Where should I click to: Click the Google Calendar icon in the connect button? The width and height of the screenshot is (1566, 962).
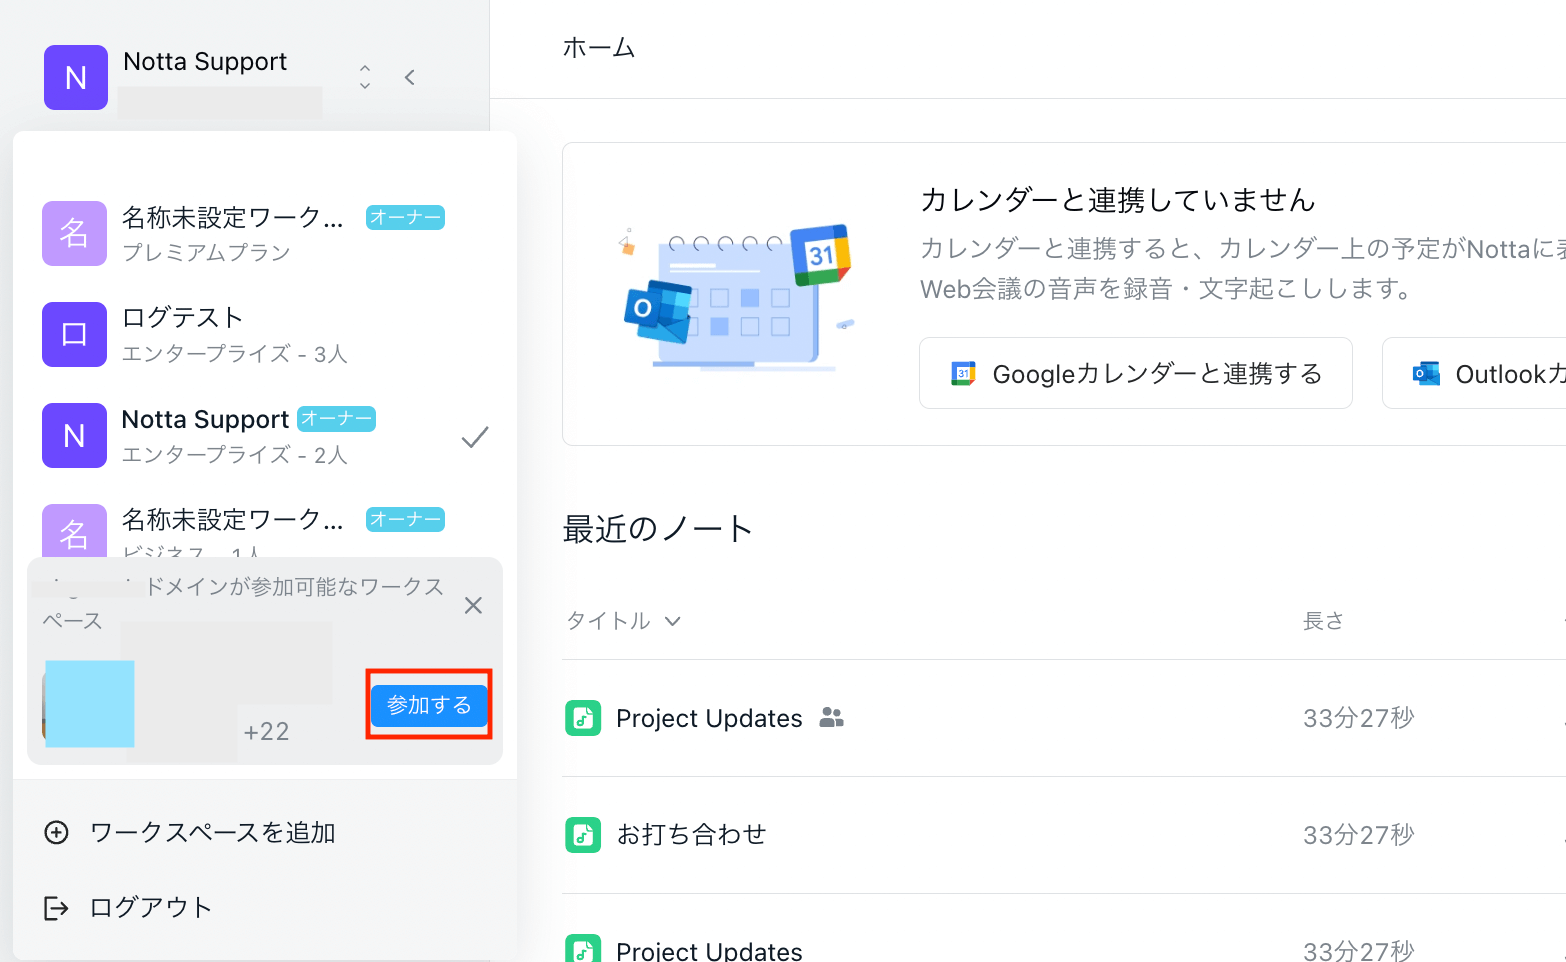pos(963,374)
